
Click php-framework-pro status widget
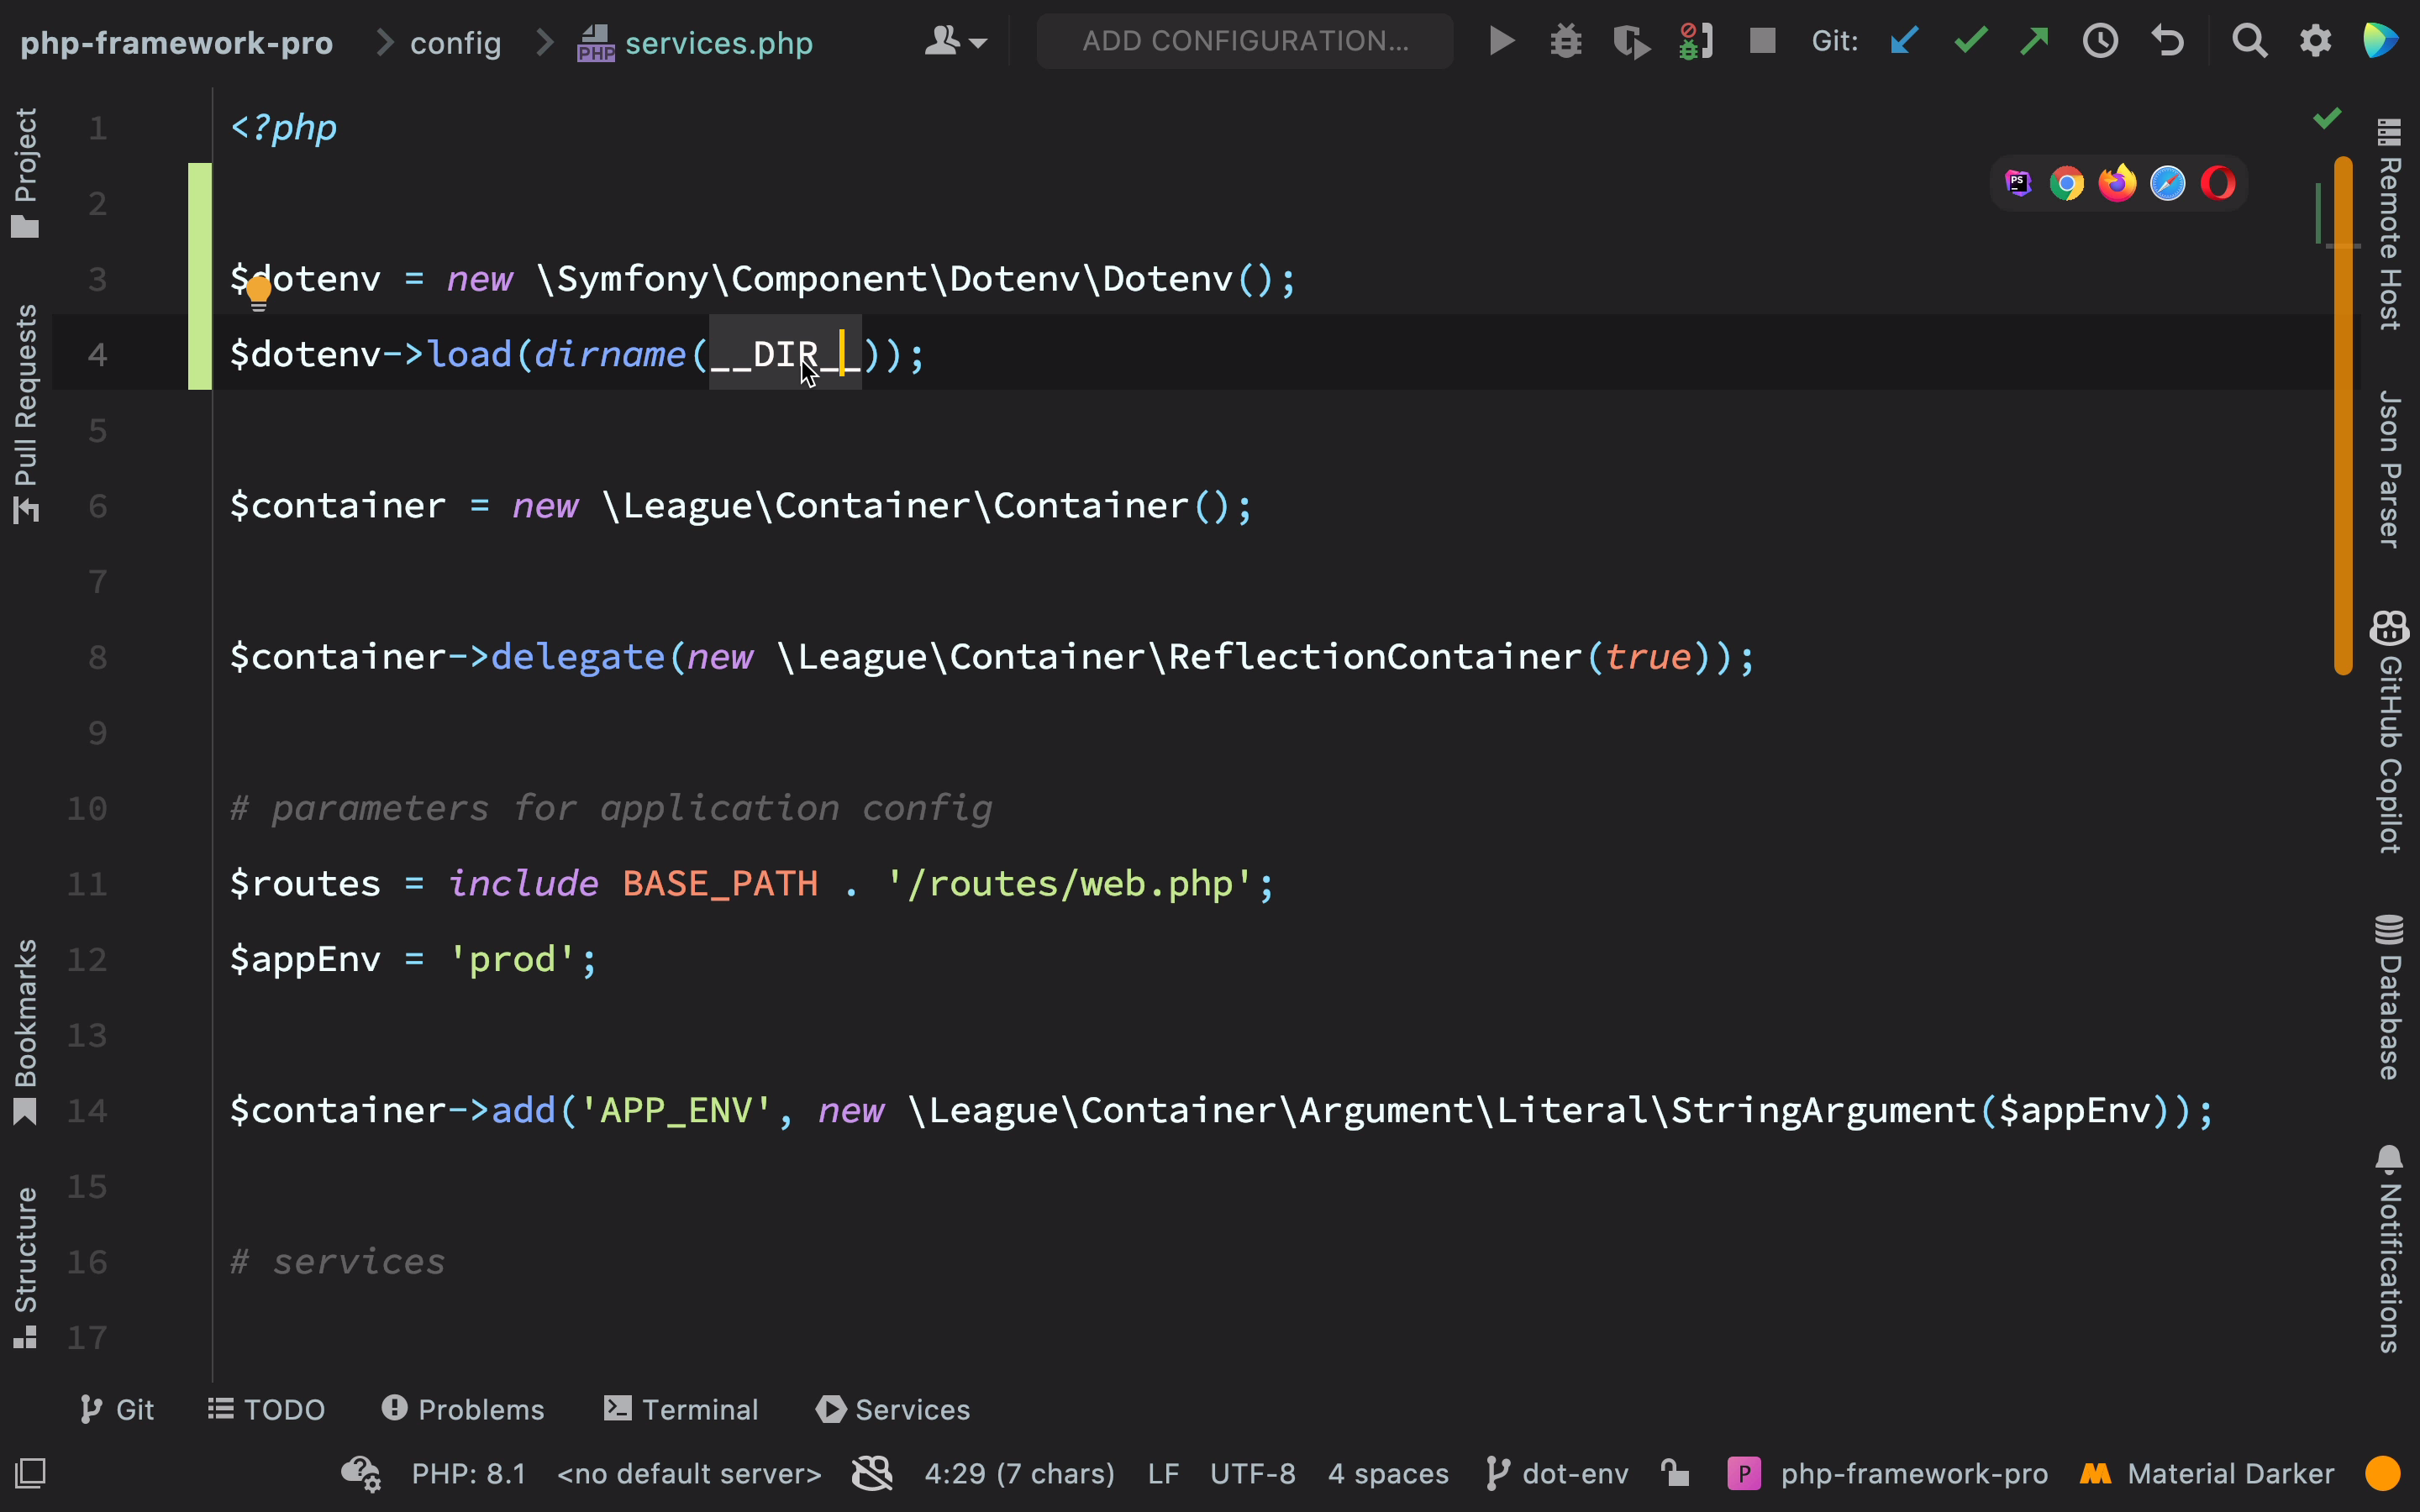1887,1474
